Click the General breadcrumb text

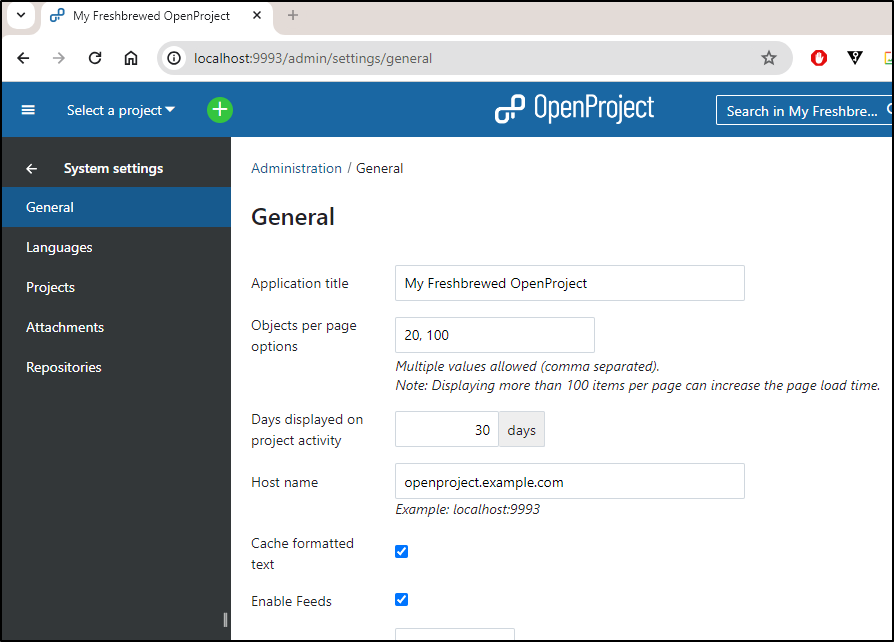pos(380,168)
